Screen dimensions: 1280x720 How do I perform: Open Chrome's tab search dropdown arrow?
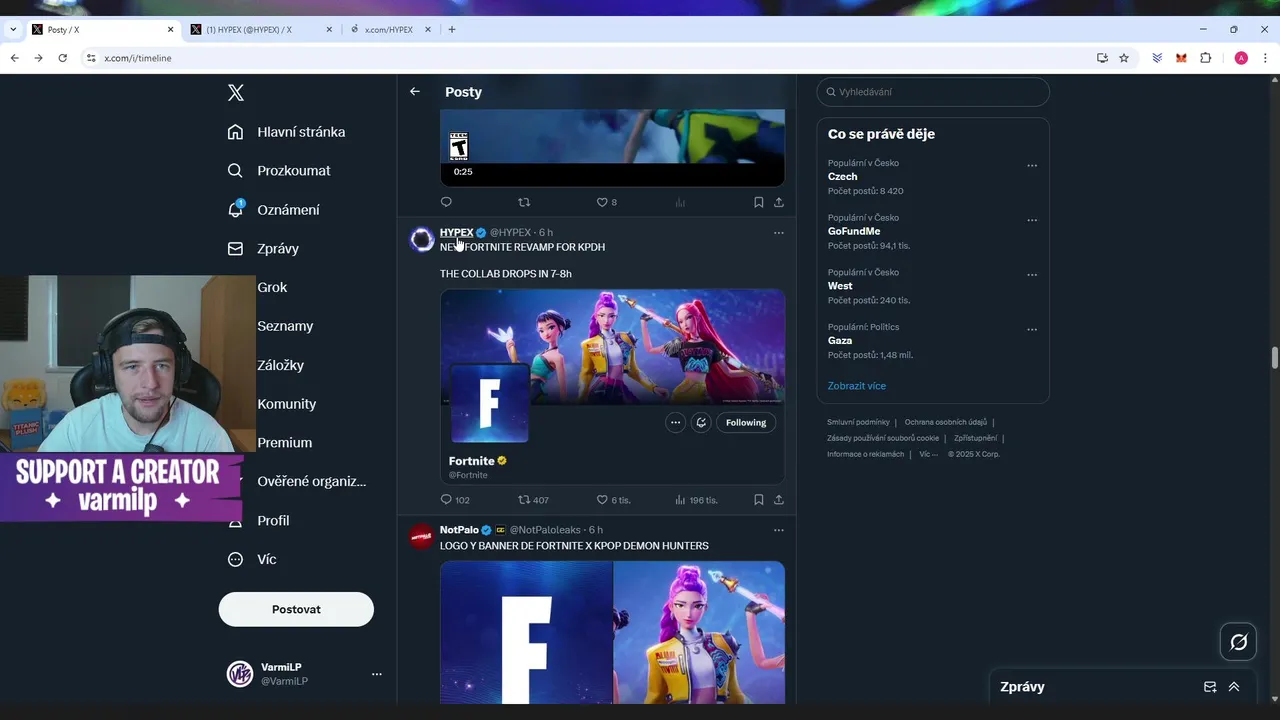(x=13, y=29)
